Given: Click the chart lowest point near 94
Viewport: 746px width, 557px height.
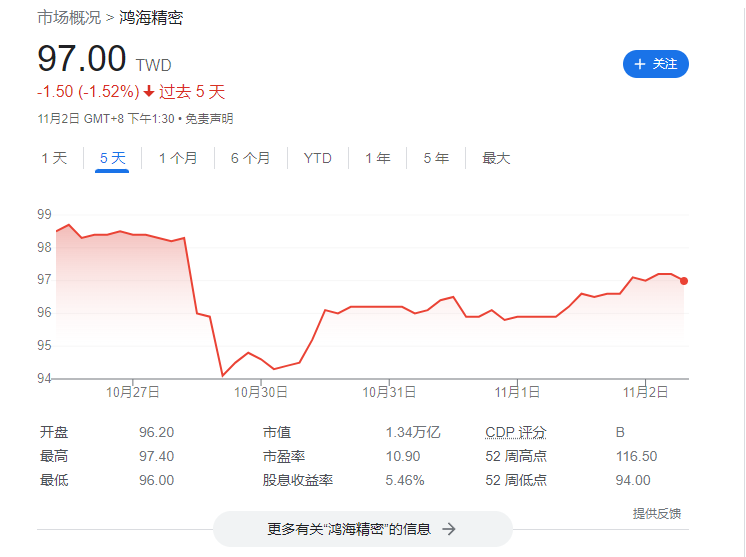Looking at the screenshot, I should tap(222, 376).
